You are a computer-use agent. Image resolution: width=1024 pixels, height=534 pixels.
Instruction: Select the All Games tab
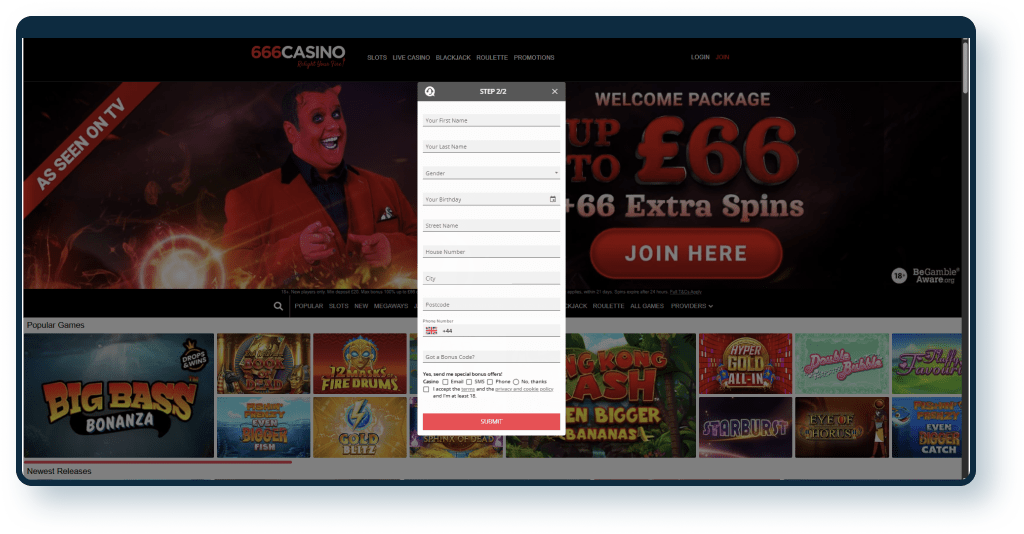[647, 306]
